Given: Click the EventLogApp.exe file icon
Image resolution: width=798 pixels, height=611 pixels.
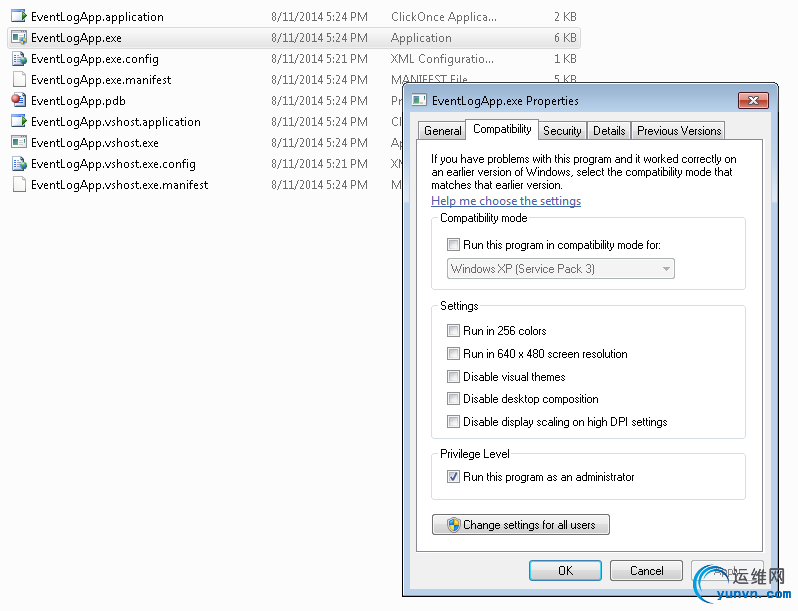Looking at the screenshot, I should tap(19, 38).
